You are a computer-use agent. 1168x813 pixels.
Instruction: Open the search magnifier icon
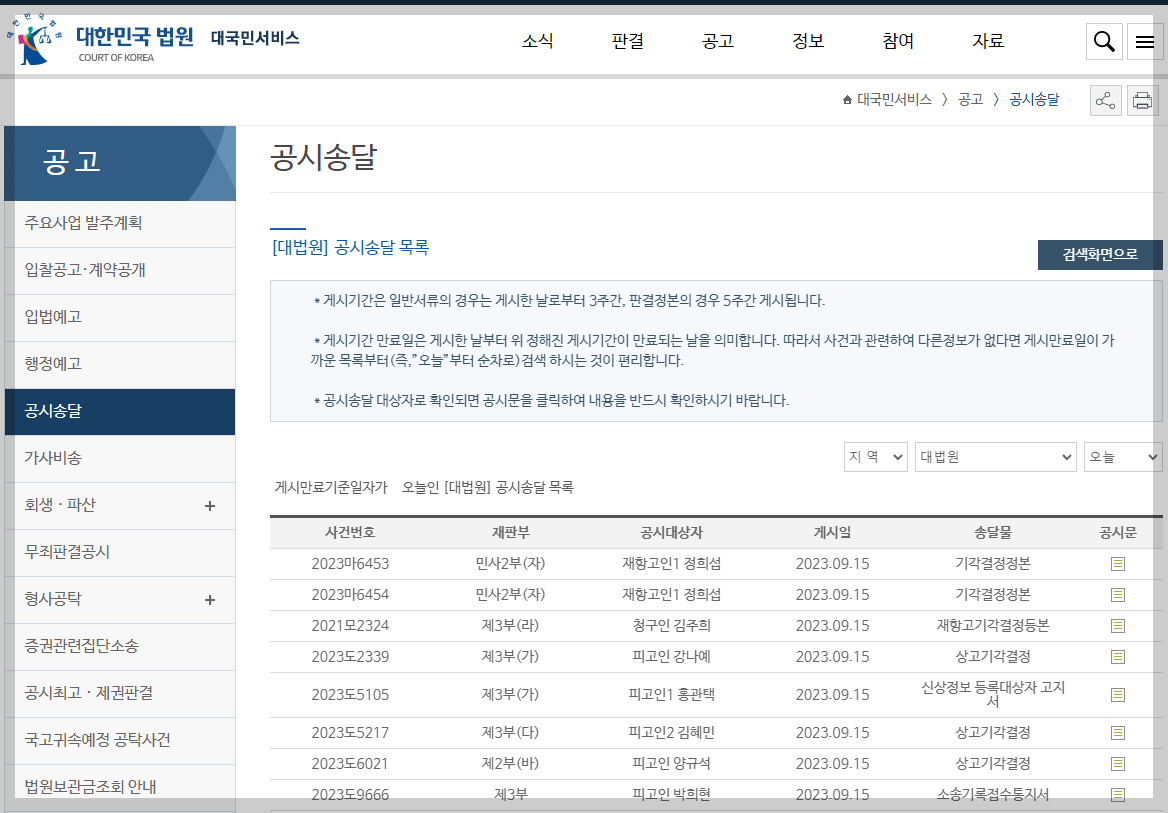click(1105, 41)
